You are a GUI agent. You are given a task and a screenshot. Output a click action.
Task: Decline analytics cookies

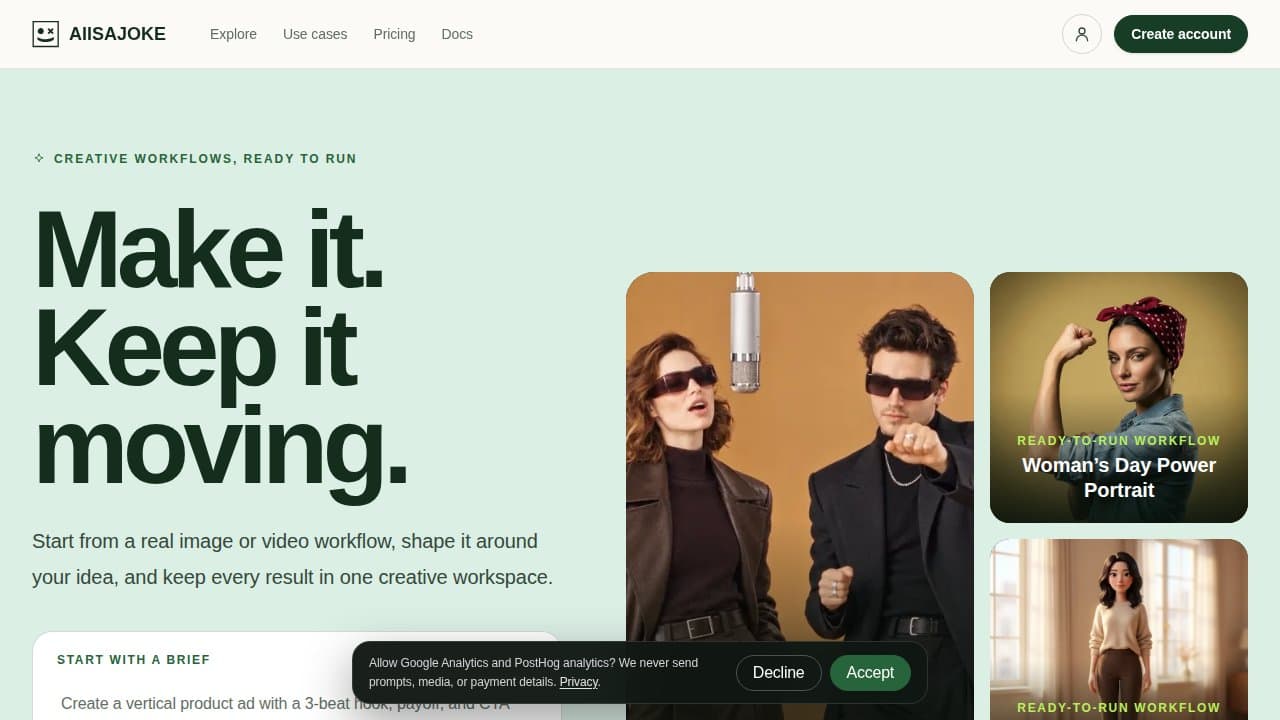(x=778, y=673)
